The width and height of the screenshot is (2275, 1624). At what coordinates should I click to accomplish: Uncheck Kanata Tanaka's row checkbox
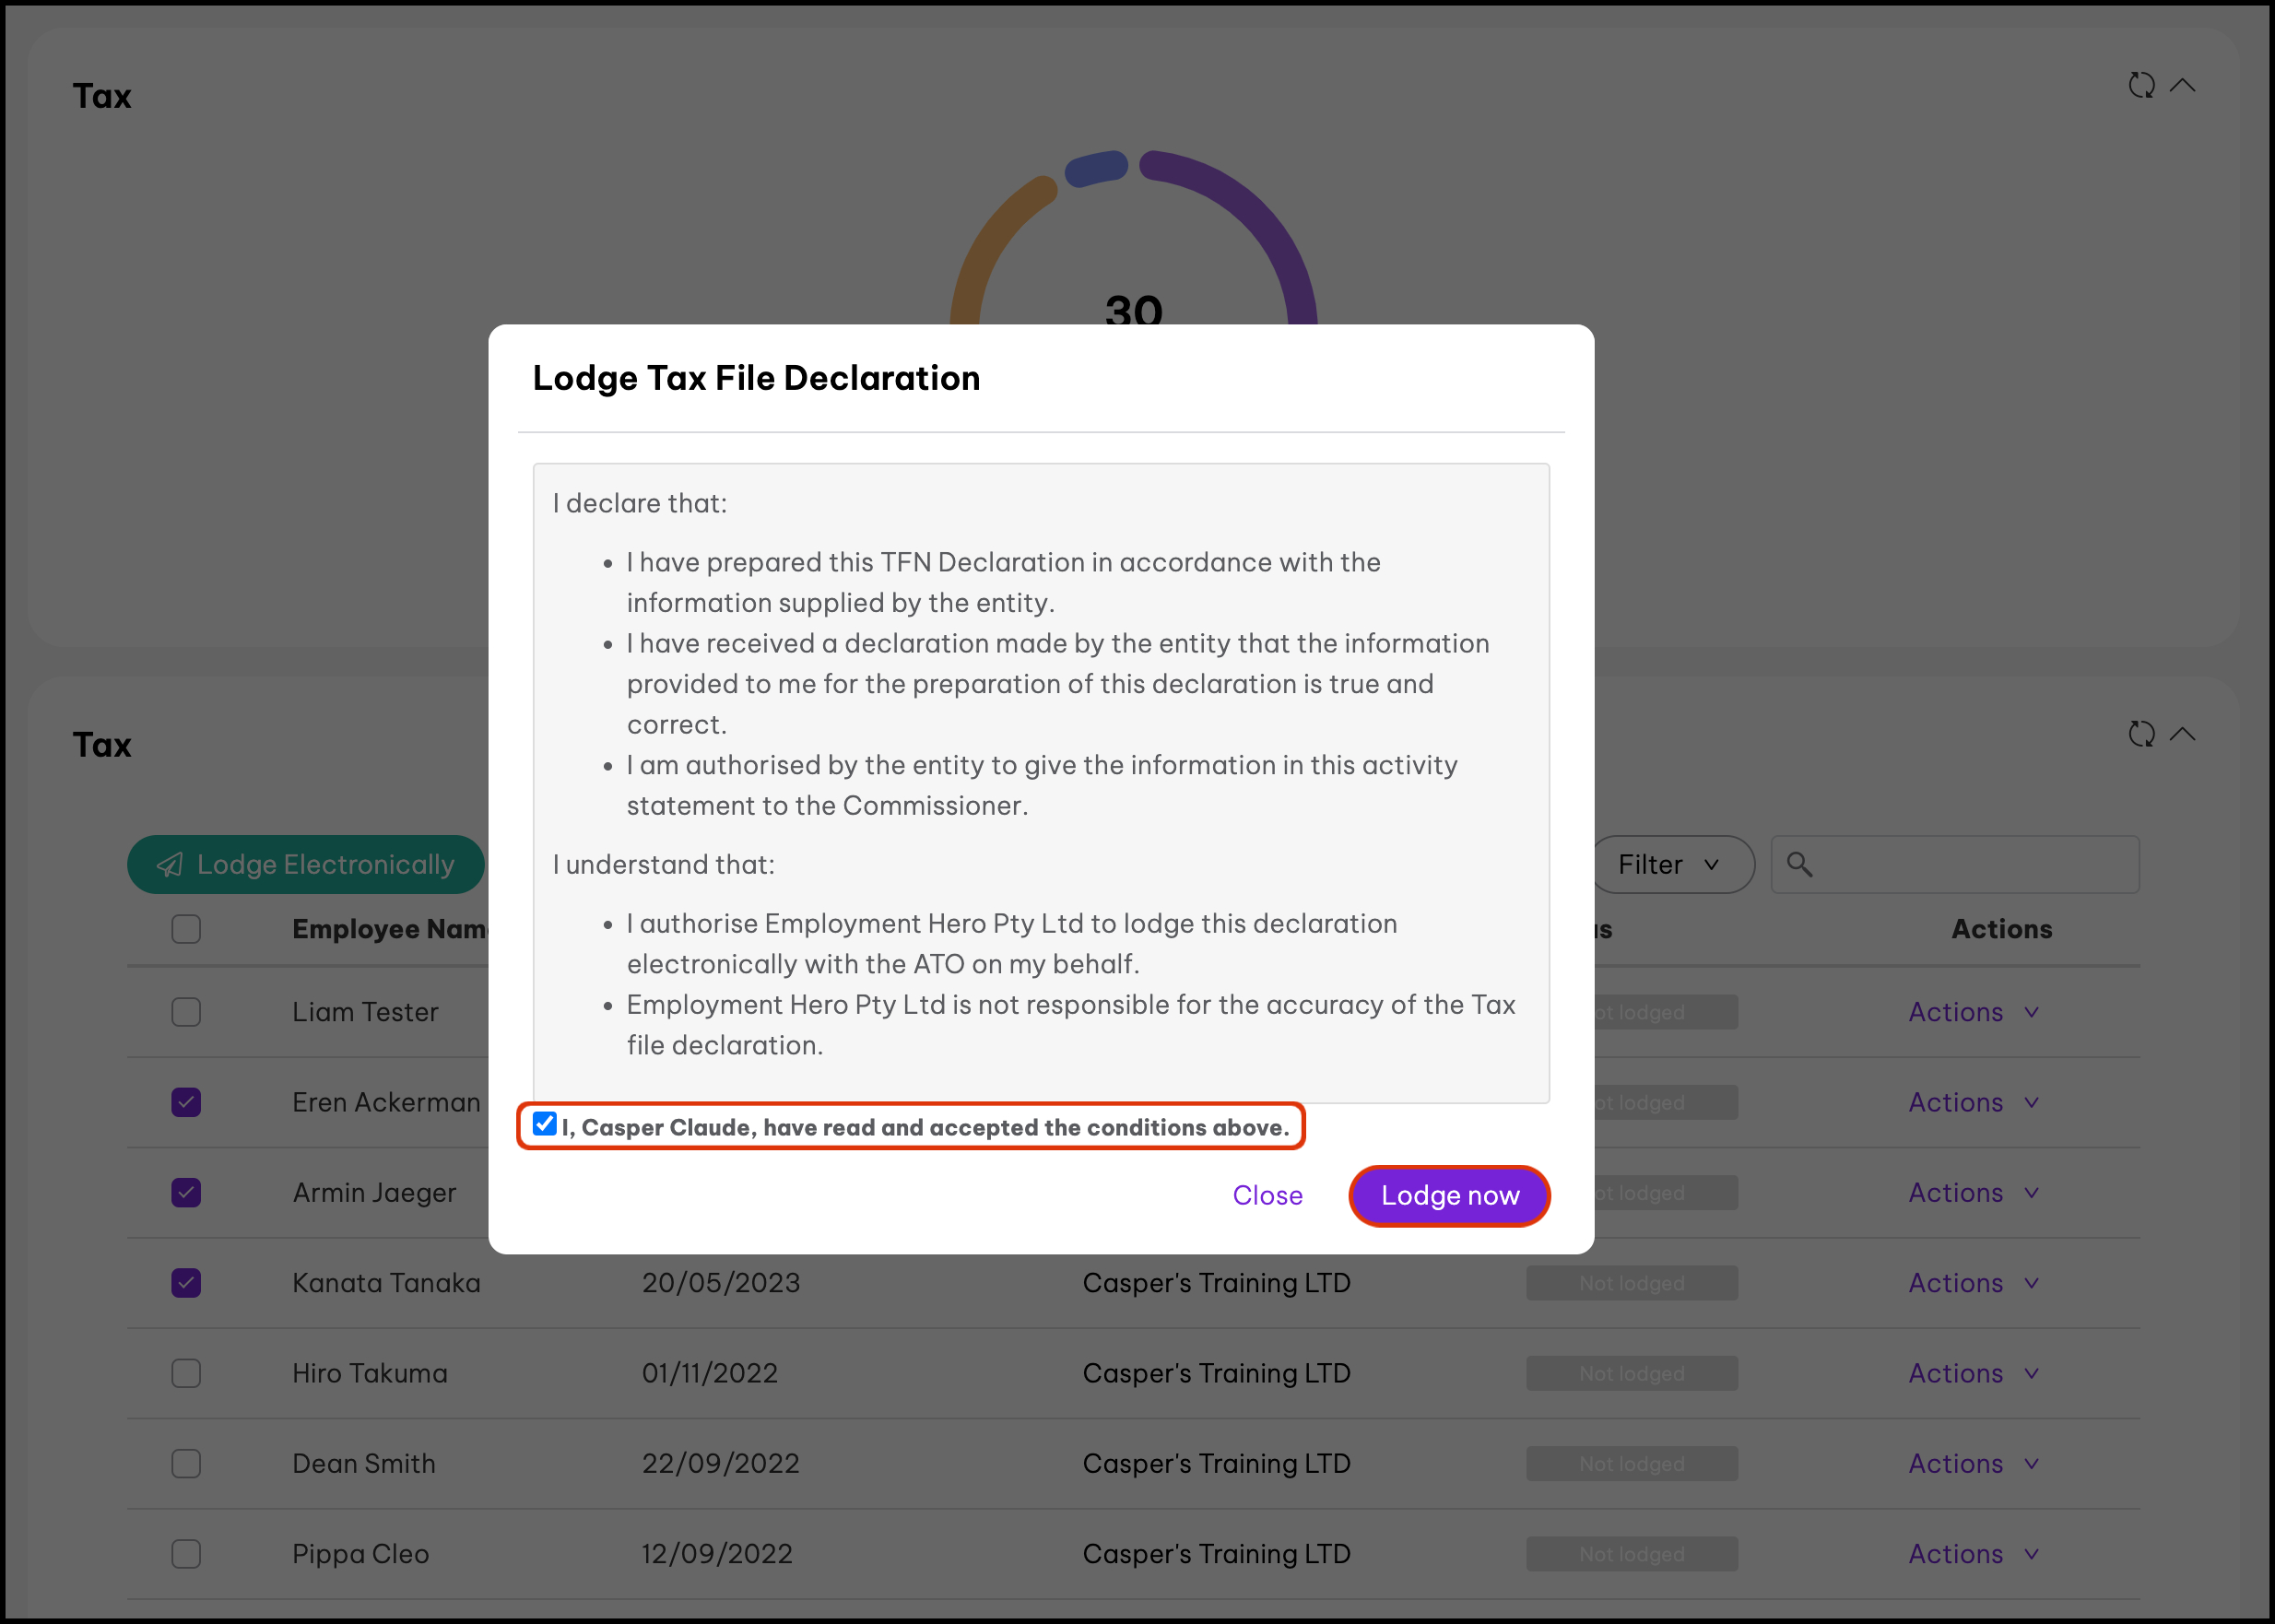click(186, 1283)
